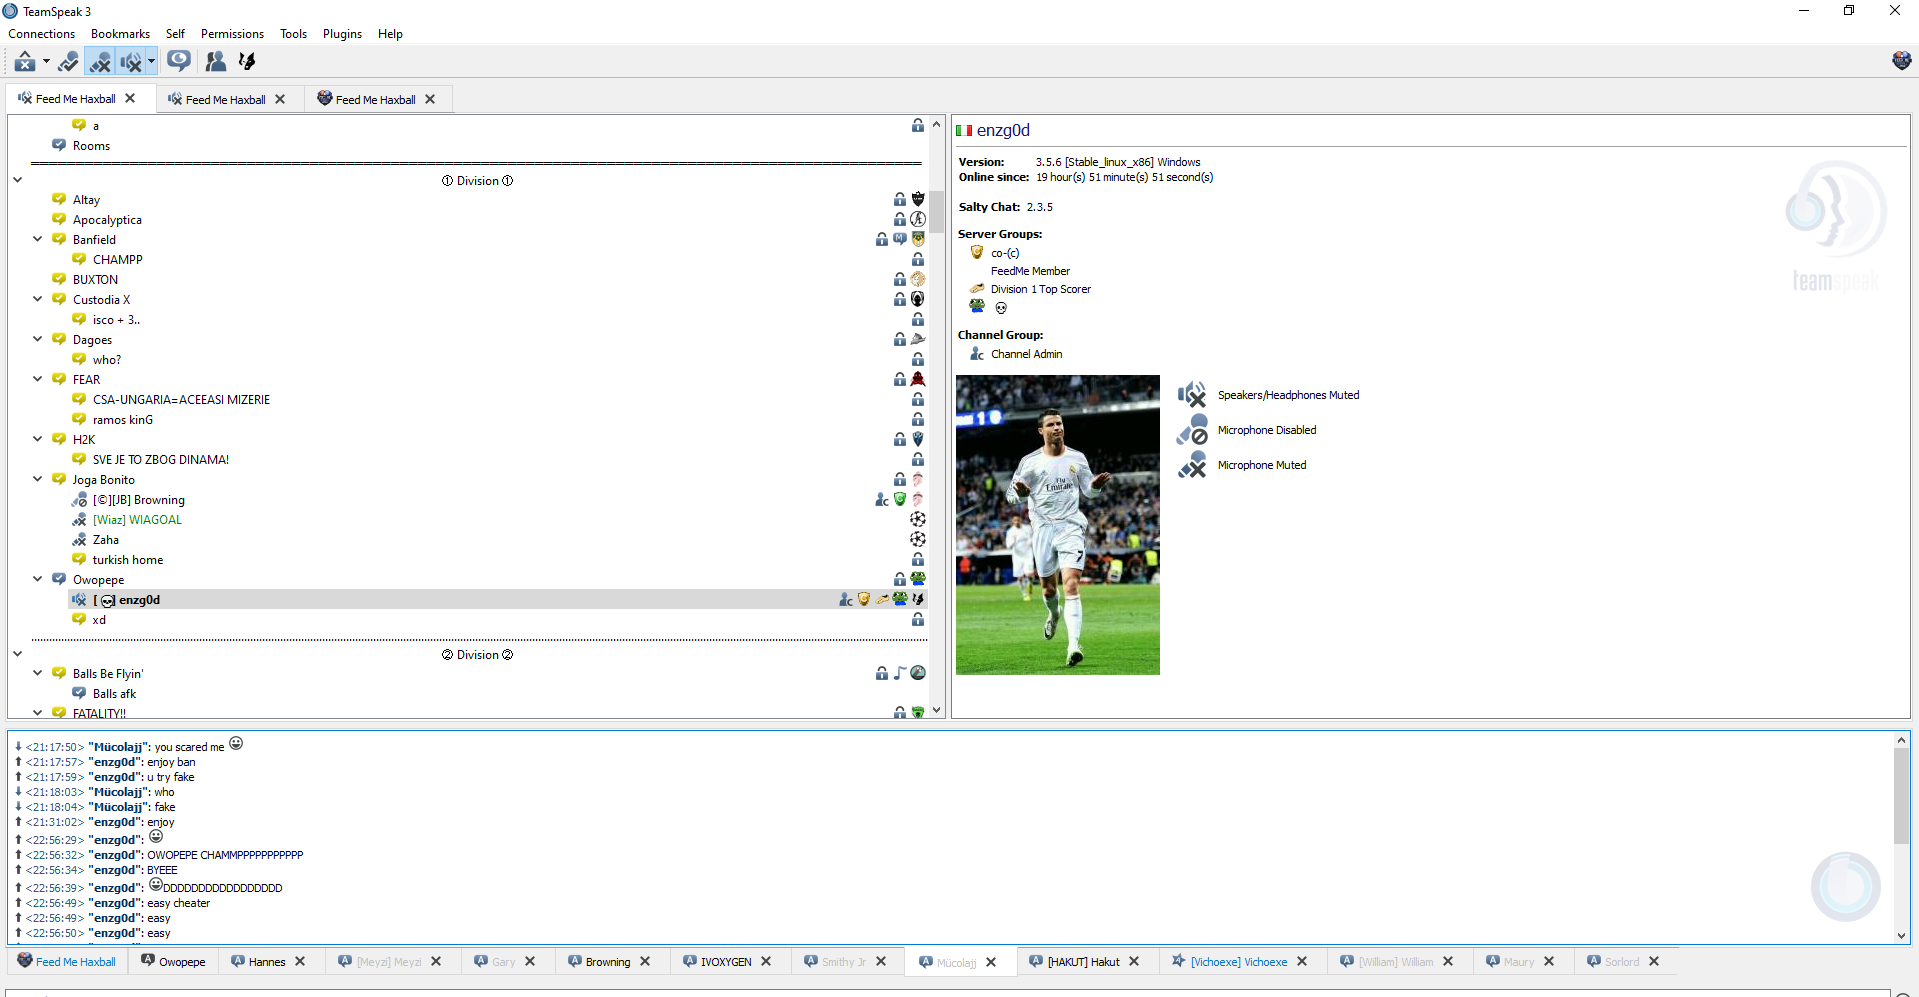Open the Owopepe chat tab
This screenshot has height=997, width=1919.
pos(173,962)
